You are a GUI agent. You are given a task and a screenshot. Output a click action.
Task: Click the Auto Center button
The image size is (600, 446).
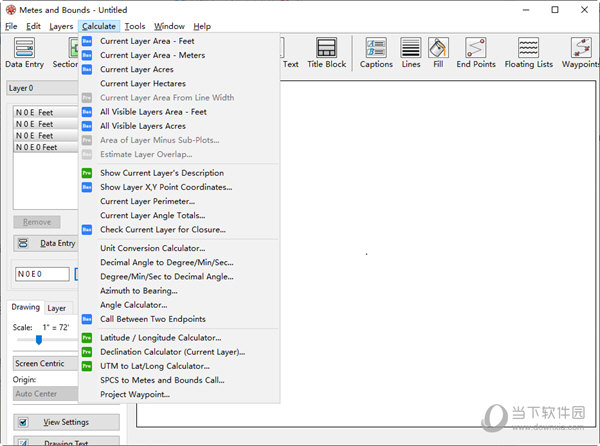[x=46, y=393]
